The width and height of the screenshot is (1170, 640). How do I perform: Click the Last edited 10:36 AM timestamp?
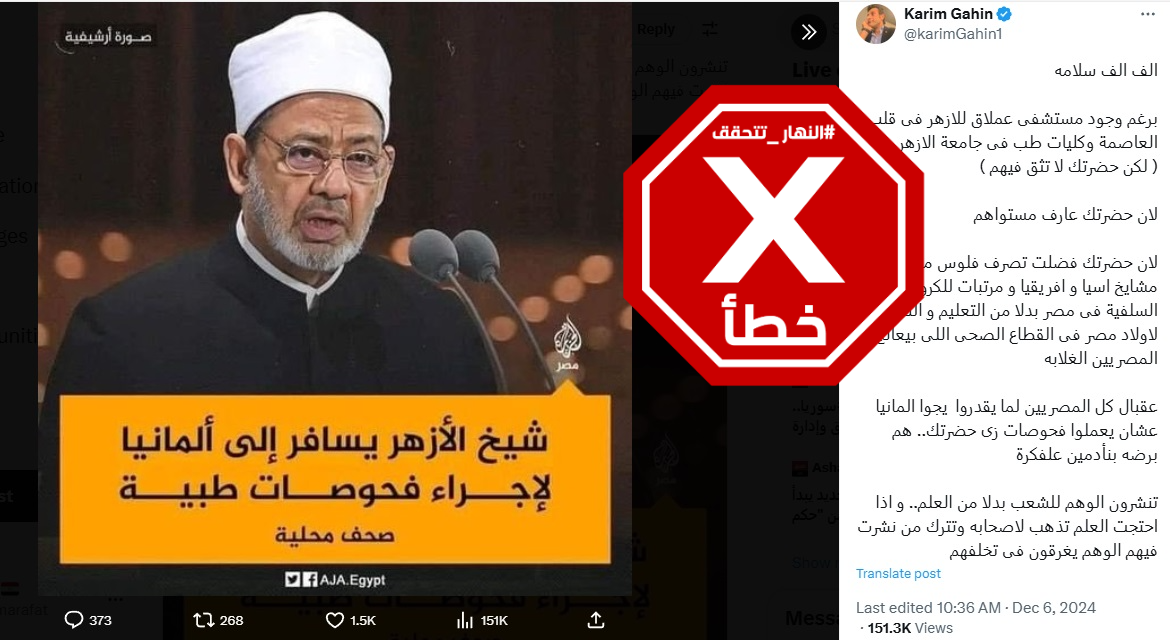coord(928,607)
